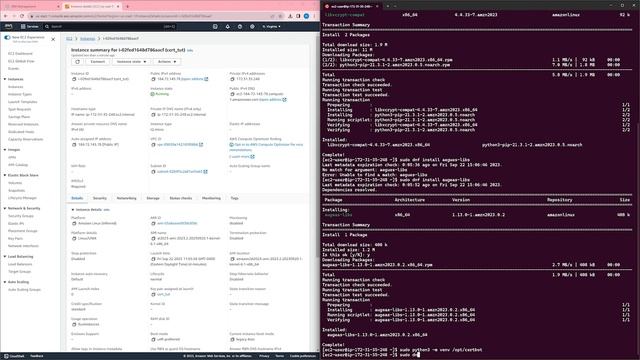Copy the Subnet ID value
This screenshot has width=640, height=360.
(153, 172)
